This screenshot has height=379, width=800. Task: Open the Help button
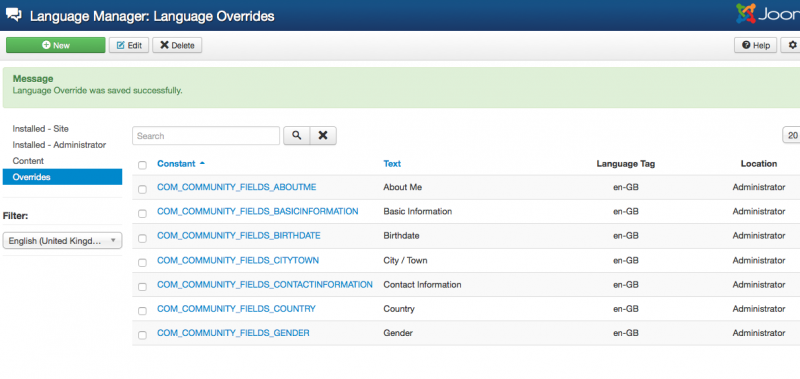click(x=756, y=45)
